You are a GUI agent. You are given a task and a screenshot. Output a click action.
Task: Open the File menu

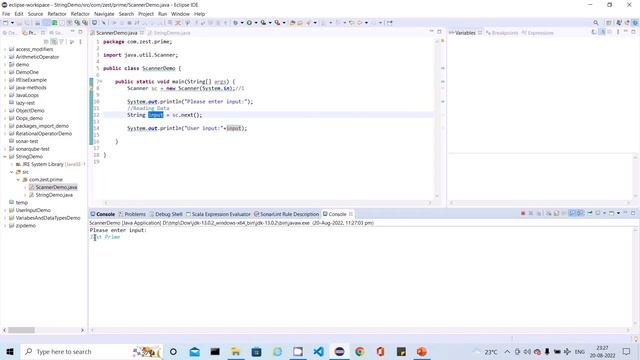[x=6, y=14]
